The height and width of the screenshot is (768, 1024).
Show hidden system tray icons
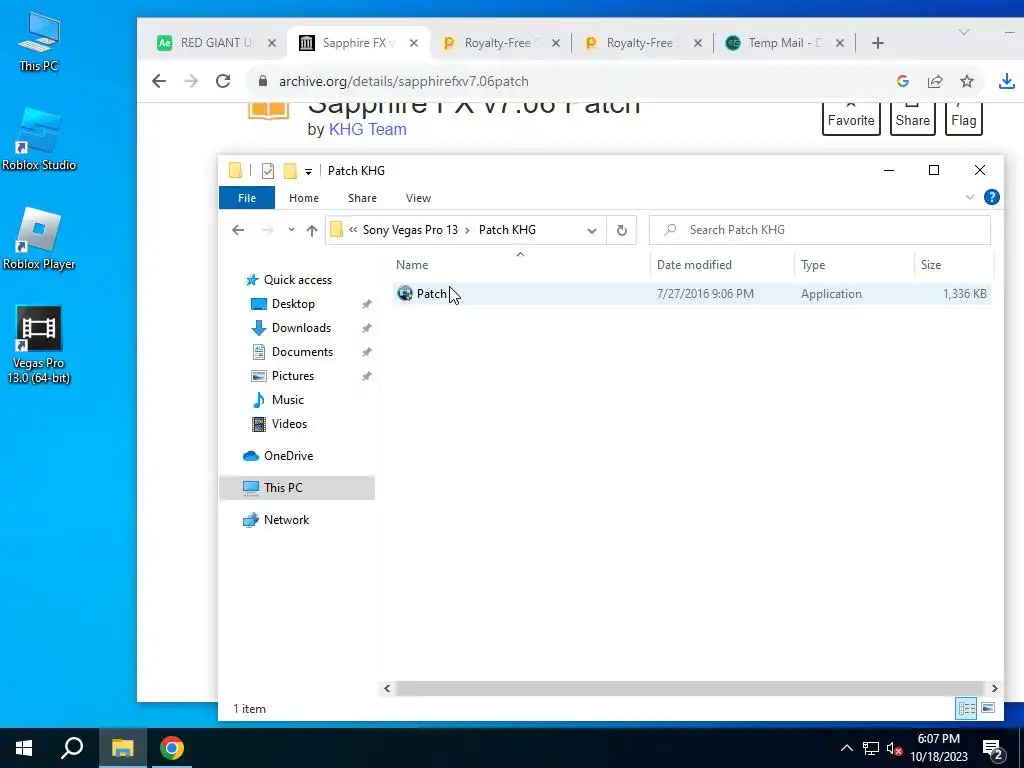tap(846, 748)
